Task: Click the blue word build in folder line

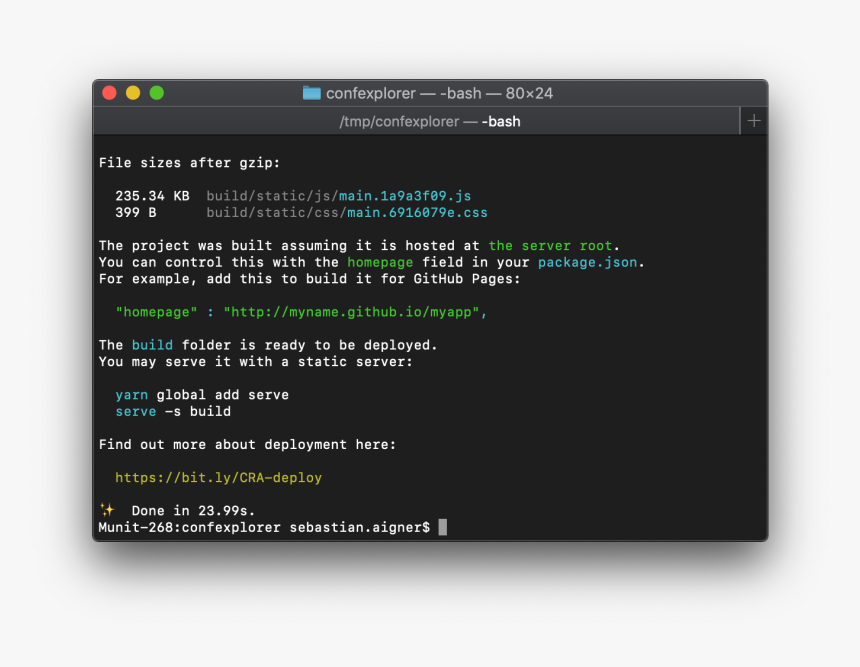Action: tap(152, 345)
